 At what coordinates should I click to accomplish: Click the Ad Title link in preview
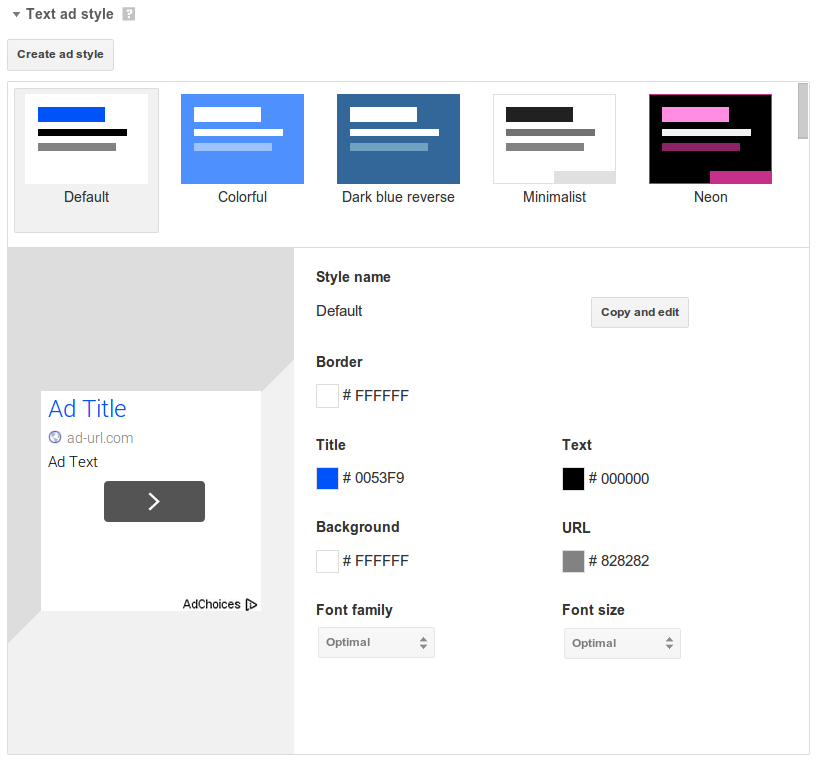click(88, 409)
